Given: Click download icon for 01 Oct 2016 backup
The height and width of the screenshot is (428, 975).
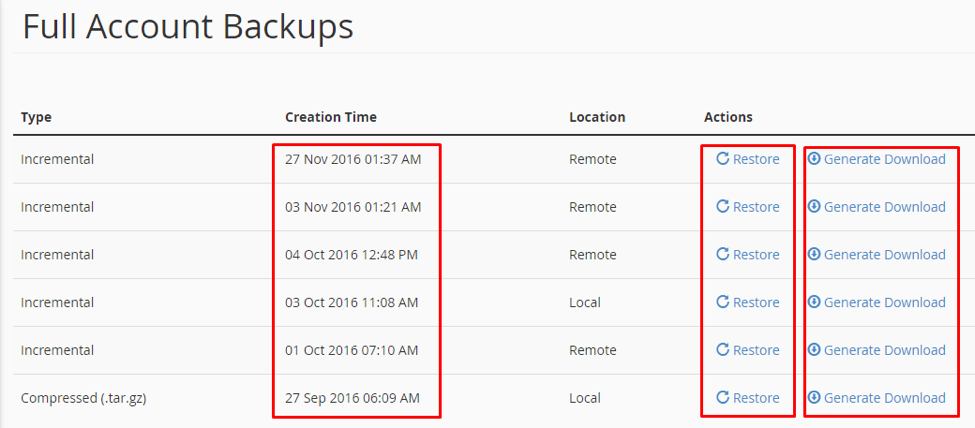Looking at the screenshot, I should tap(814, 350).
